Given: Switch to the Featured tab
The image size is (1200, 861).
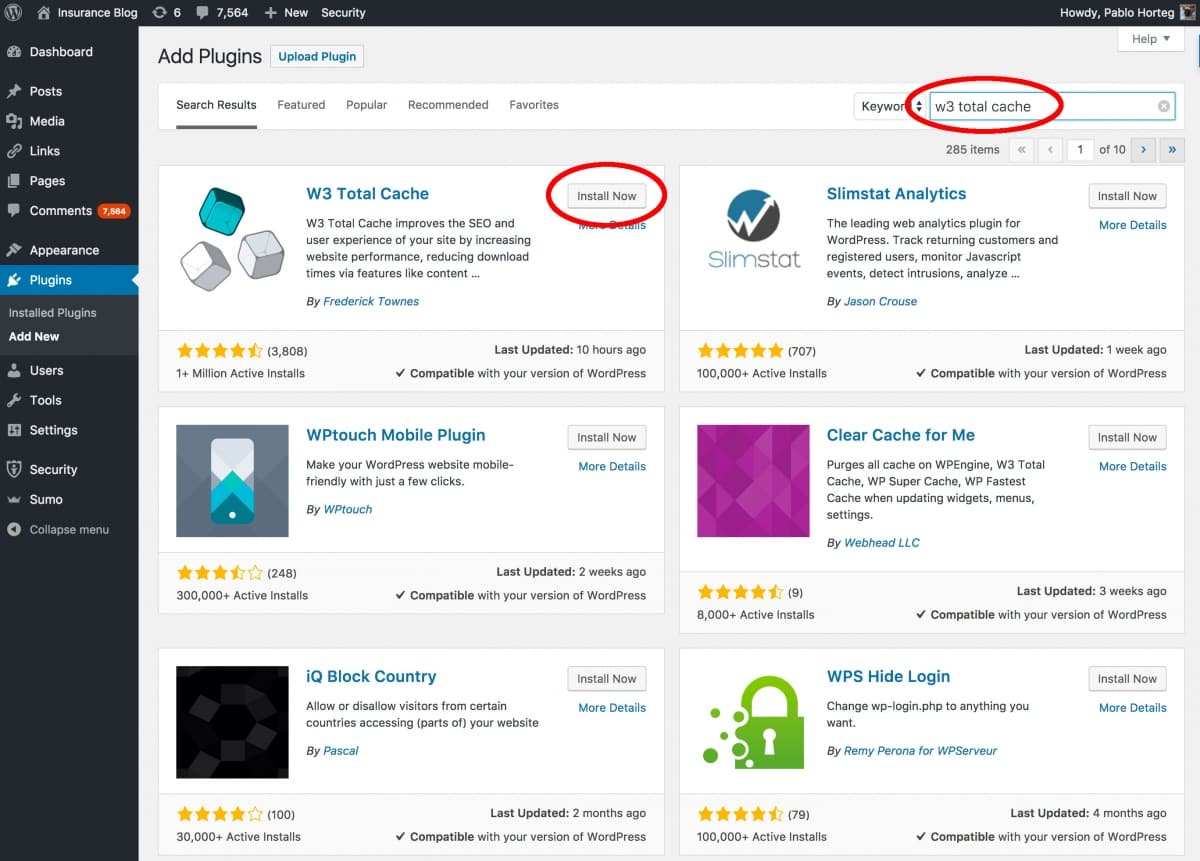Looking at the screenshot, I should tap(300, 104).
